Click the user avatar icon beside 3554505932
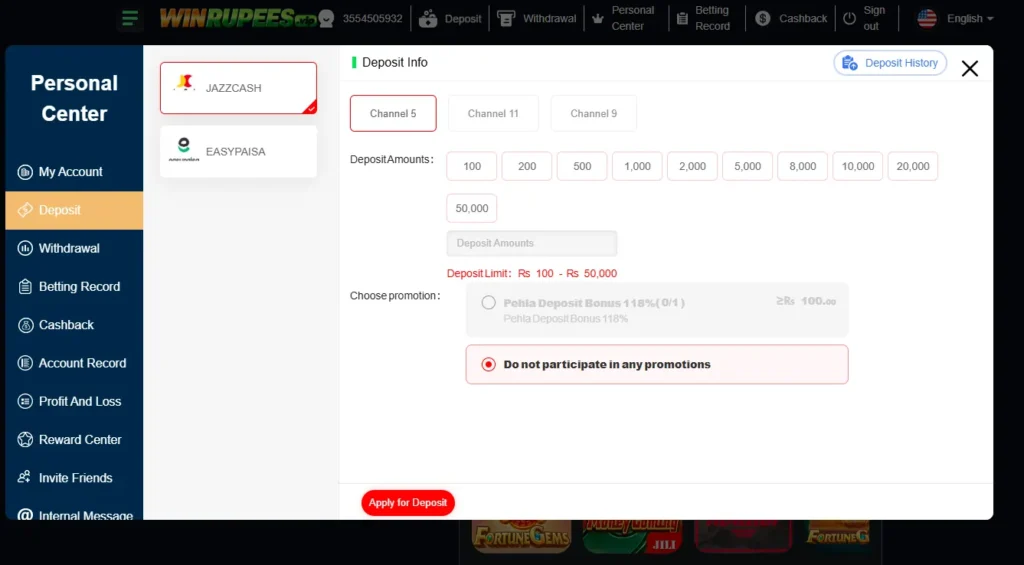Image resolution: width=1024 pixels, height=565 pixels. coord(326,18)
